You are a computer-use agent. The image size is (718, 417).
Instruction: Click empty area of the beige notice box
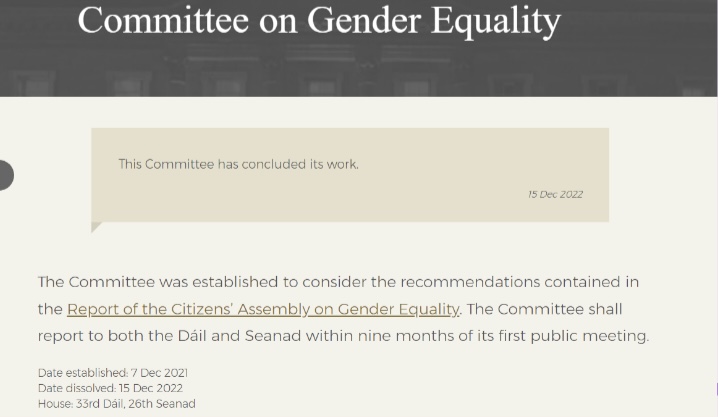coord(350,200)
